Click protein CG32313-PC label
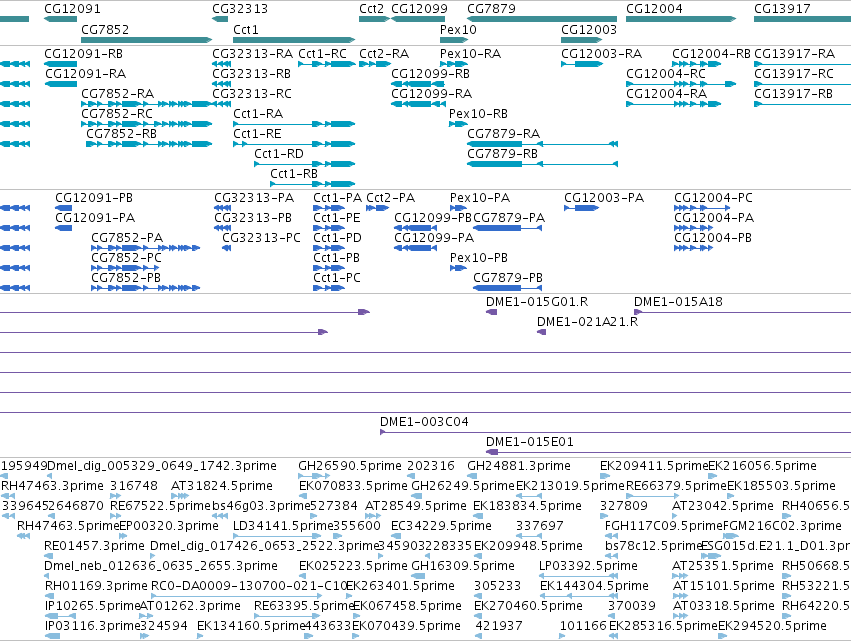 click(262, 238)
